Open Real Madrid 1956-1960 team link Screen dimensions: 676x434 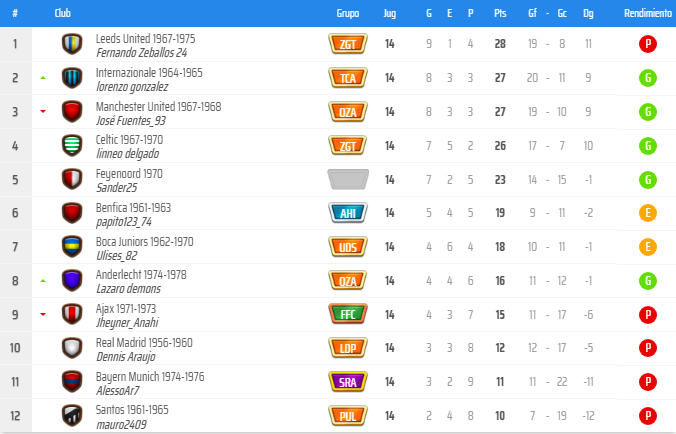tap(144, 343)
